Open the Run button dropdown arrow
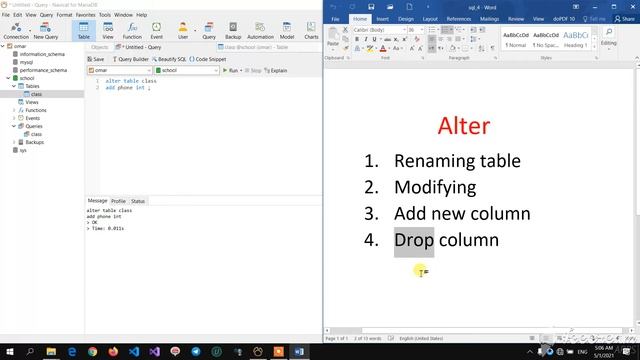 (241, 71)
